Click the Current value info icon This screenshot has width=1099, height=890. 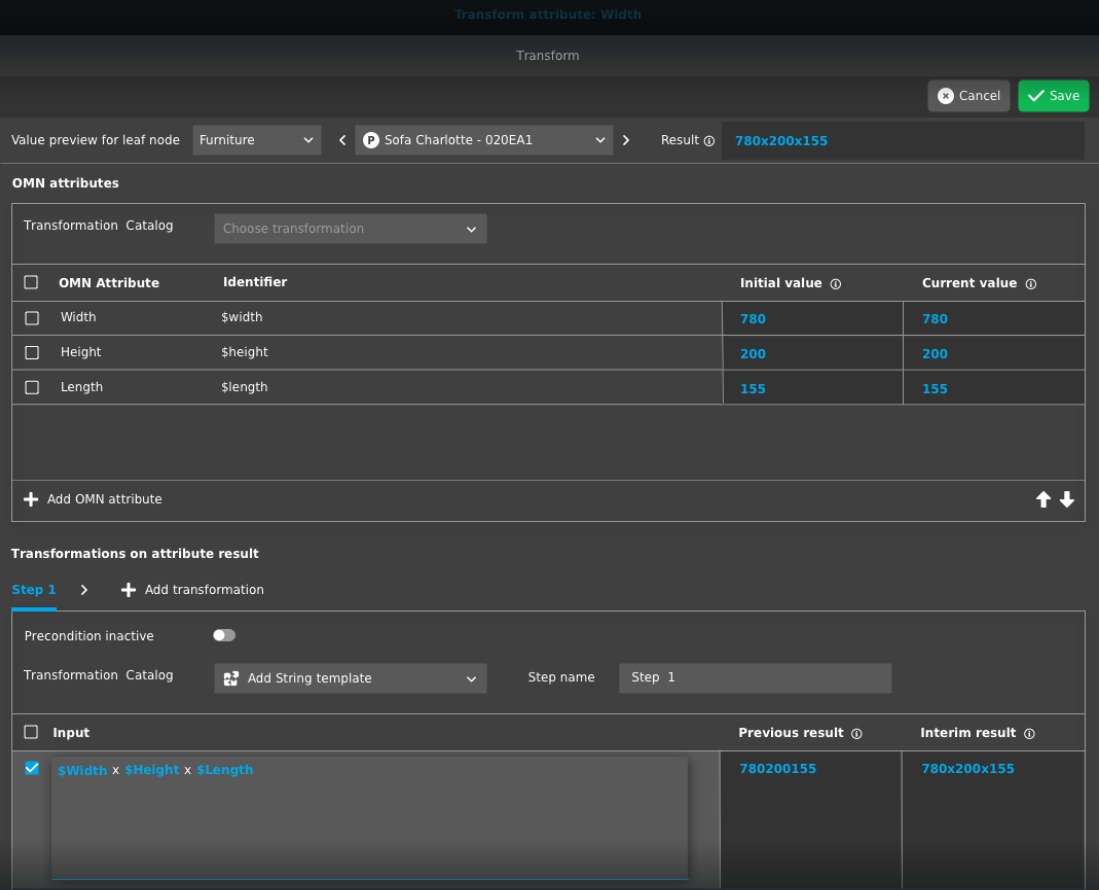pyautogui.click(x=1030, y=284)
